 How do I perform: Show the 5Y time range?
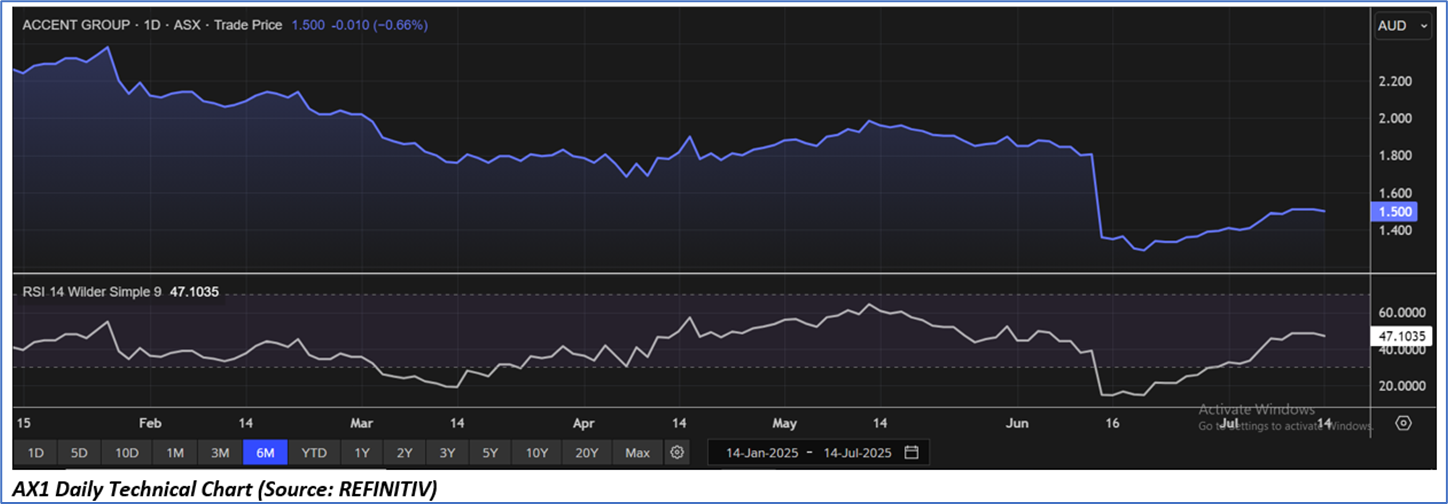[490, 453]
